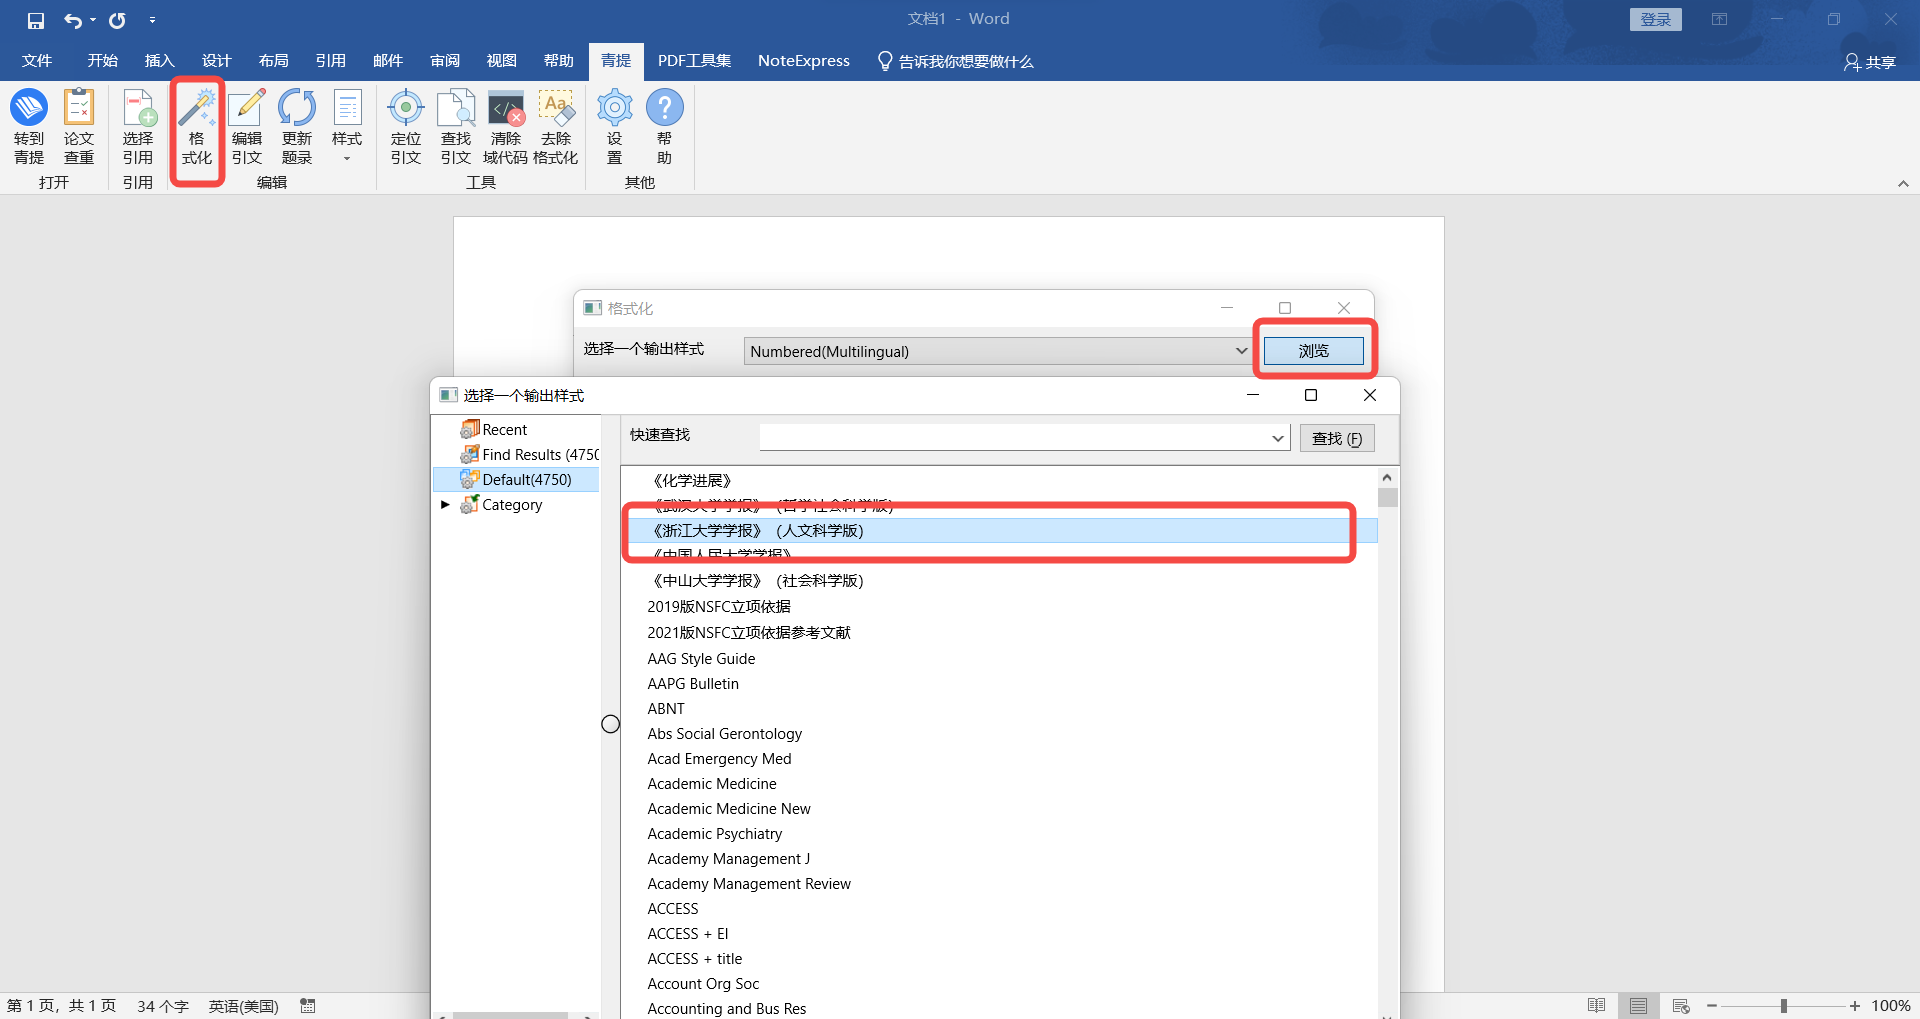Open the 论文查重 tool

point(79,127)
